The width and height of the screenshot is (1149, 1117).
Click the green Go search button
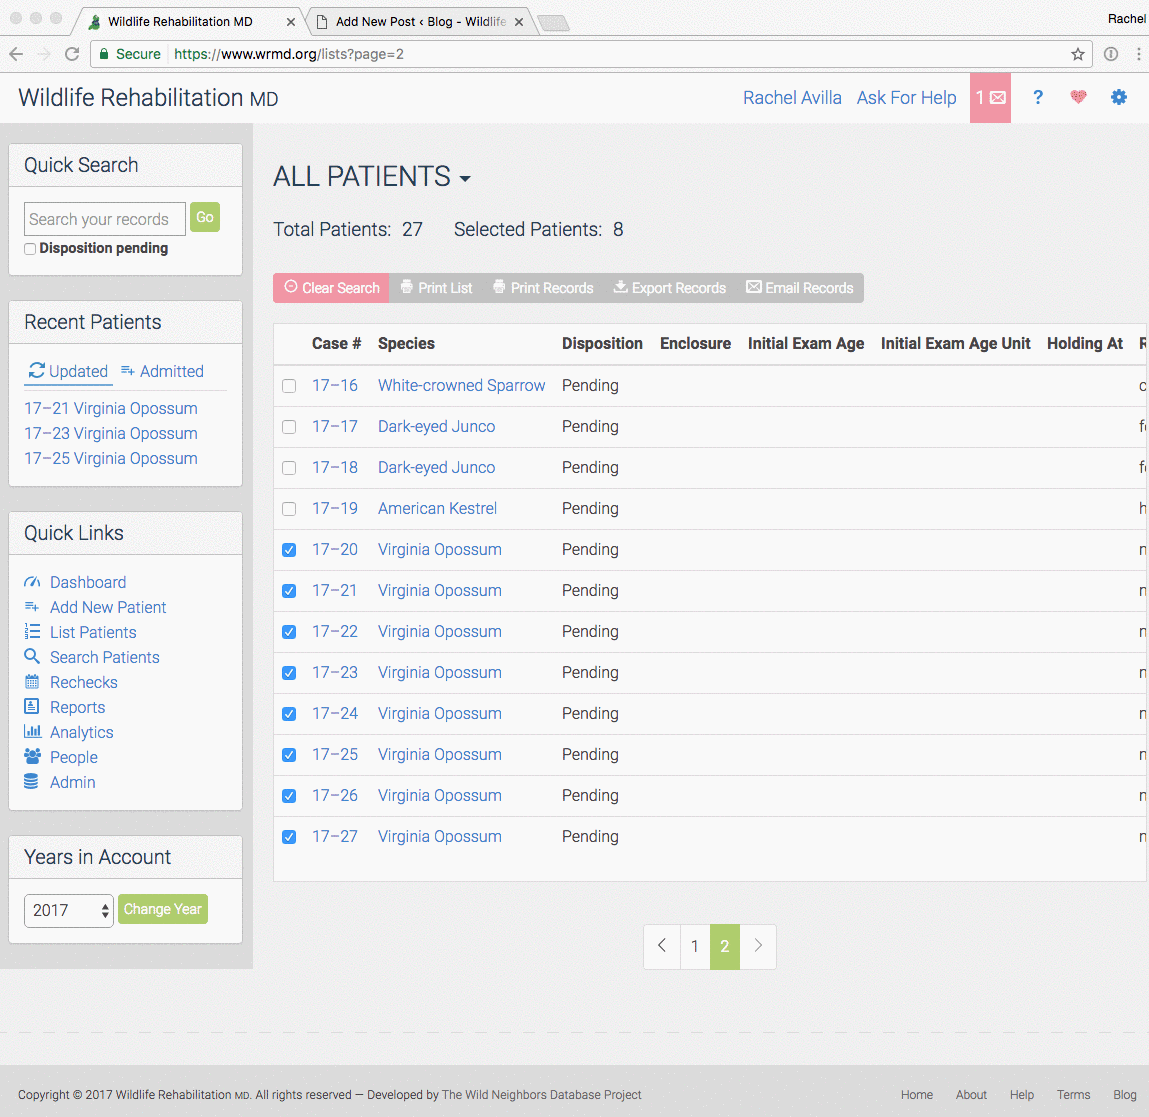click(x=205, y=217)
